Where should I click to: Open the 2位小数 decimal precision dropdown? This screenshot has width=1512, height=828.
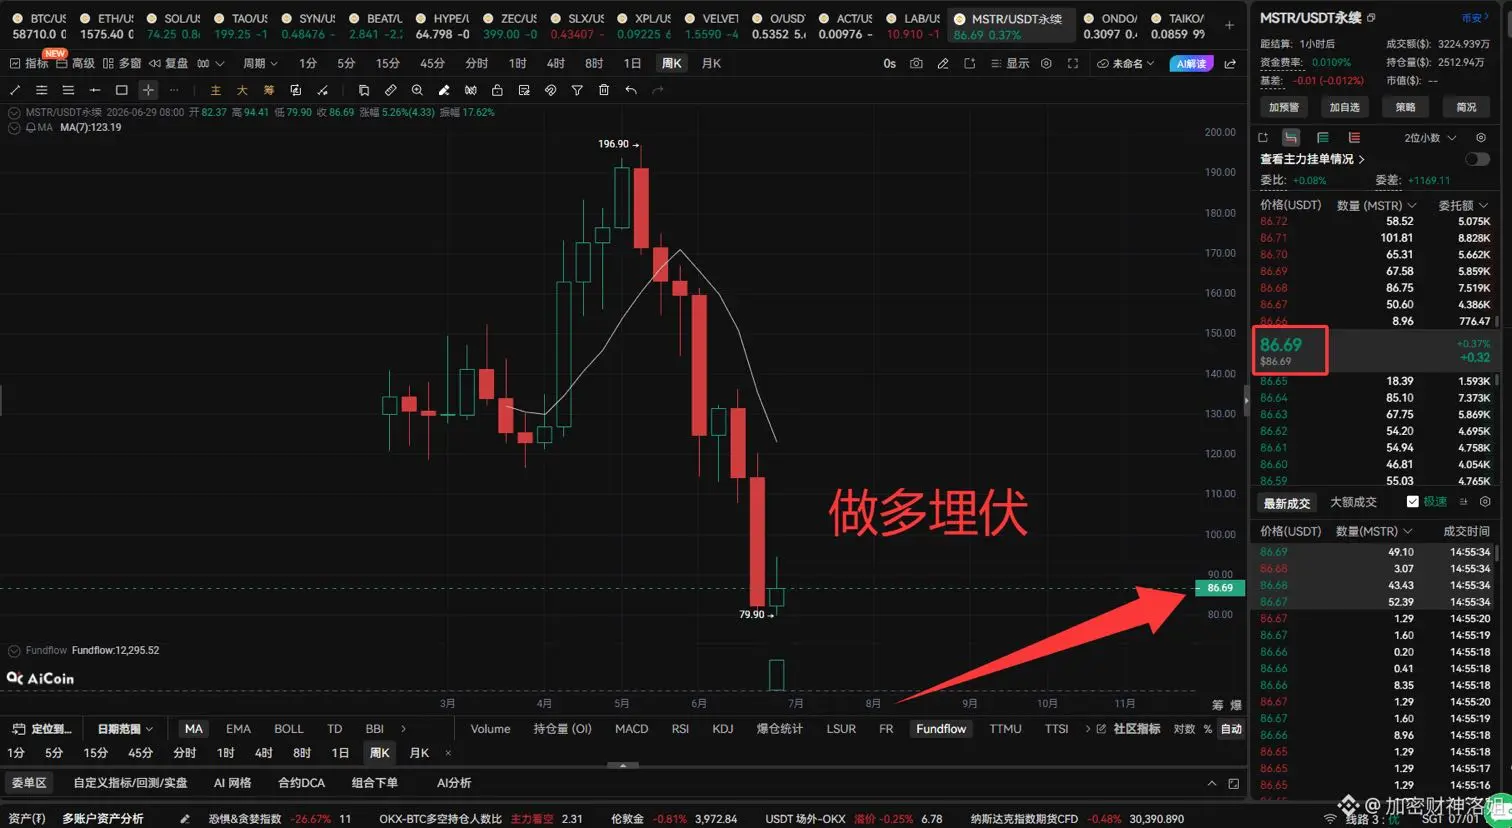[x=1430, y=138]
